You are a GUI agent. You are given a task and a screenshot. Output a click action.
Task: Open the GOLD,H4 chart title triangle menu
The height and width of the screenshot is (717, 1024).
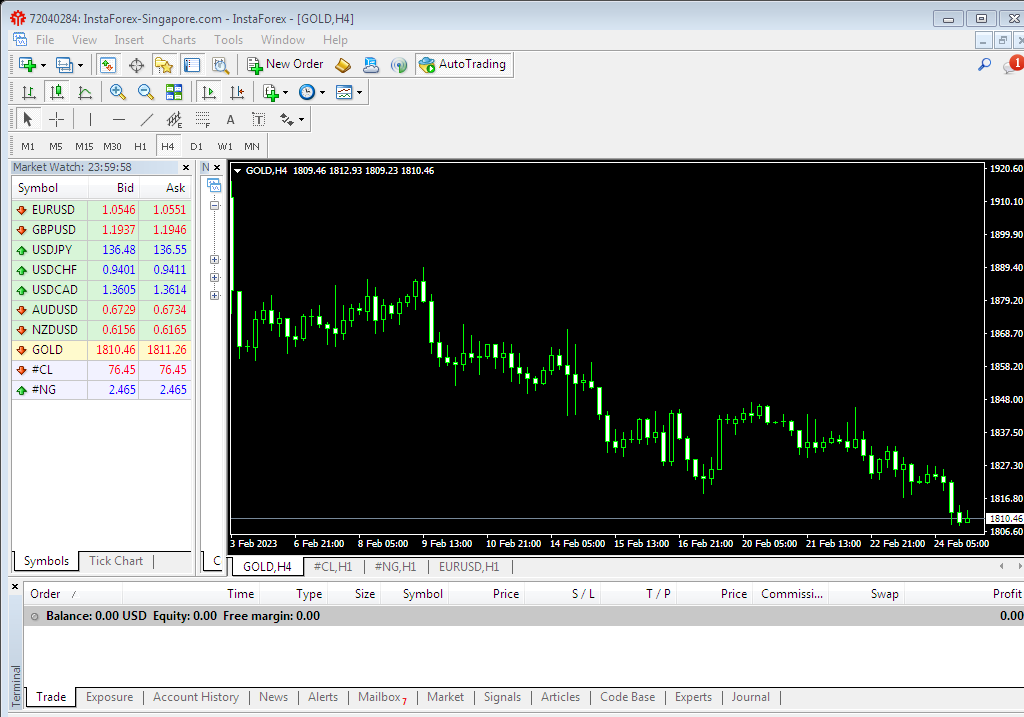(238, 171)
